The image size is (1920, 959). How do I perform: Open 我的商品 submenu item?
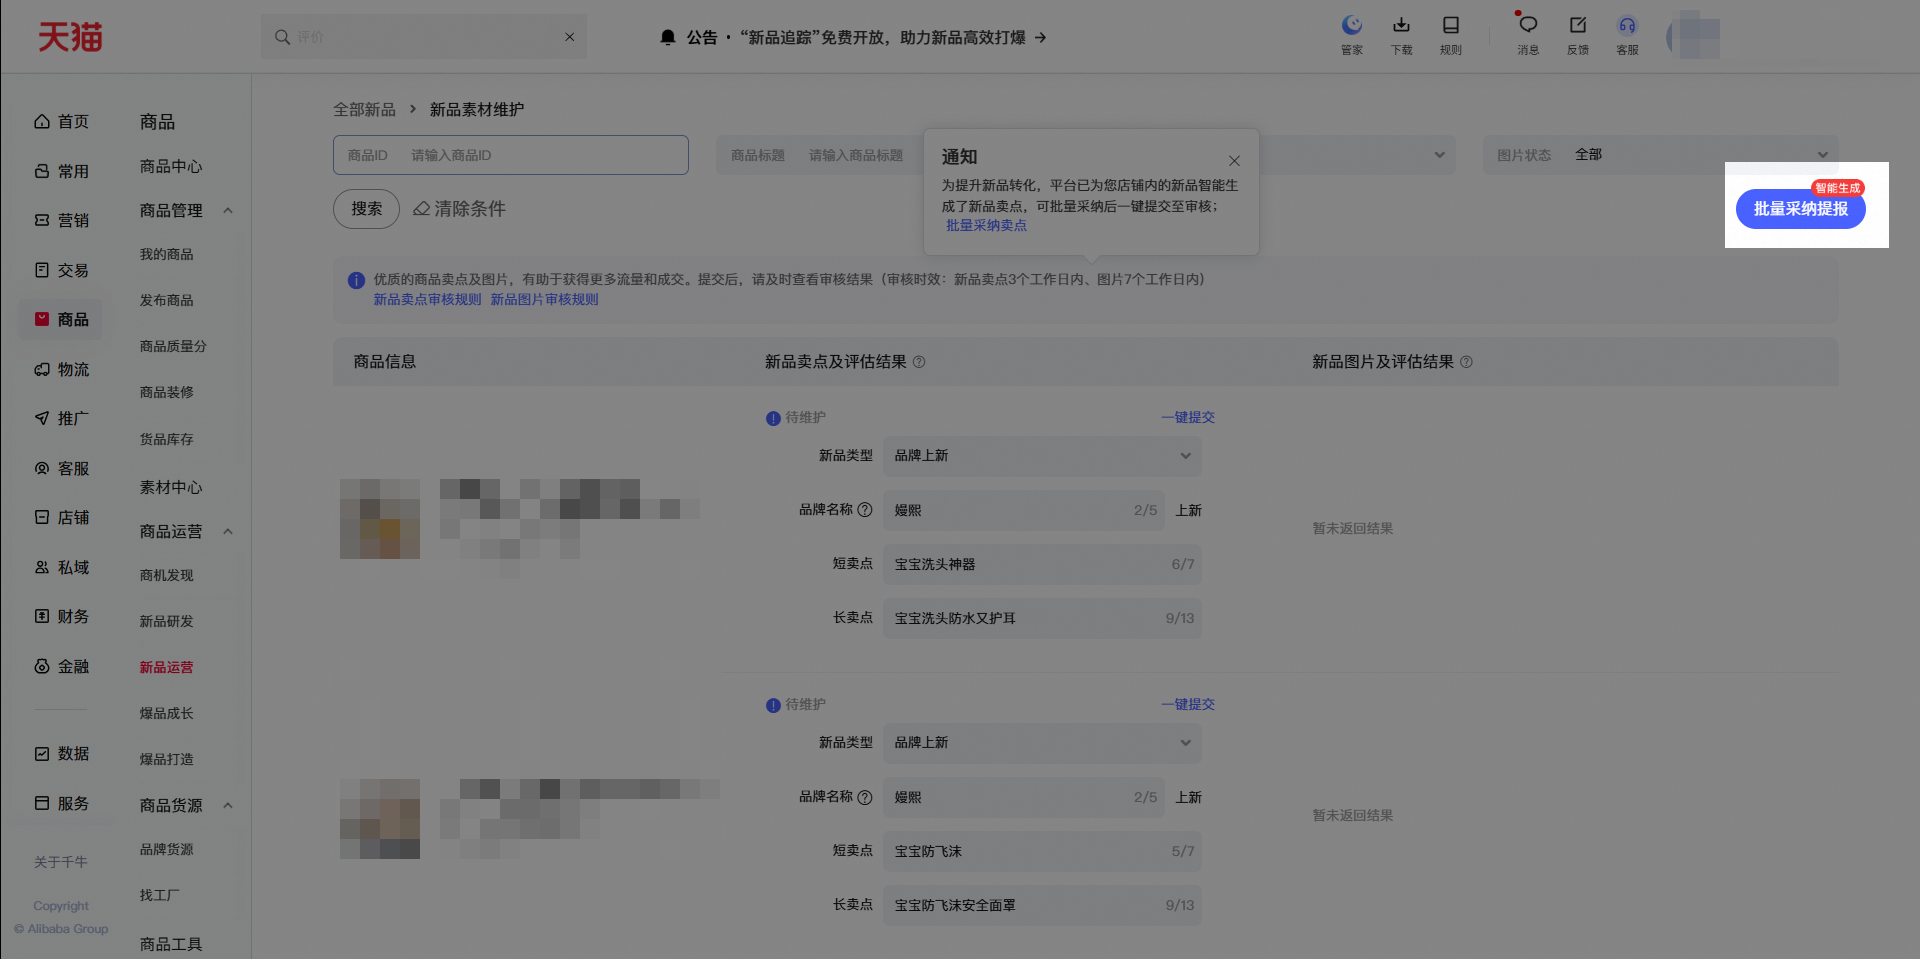click(x=167, y=255)
